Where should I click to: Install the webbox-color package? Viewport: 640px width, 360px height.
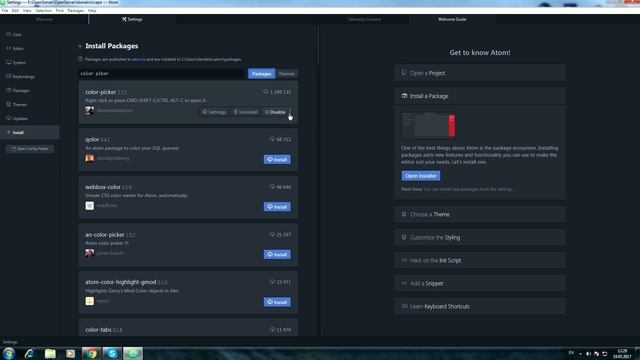[x=277, y=207]
